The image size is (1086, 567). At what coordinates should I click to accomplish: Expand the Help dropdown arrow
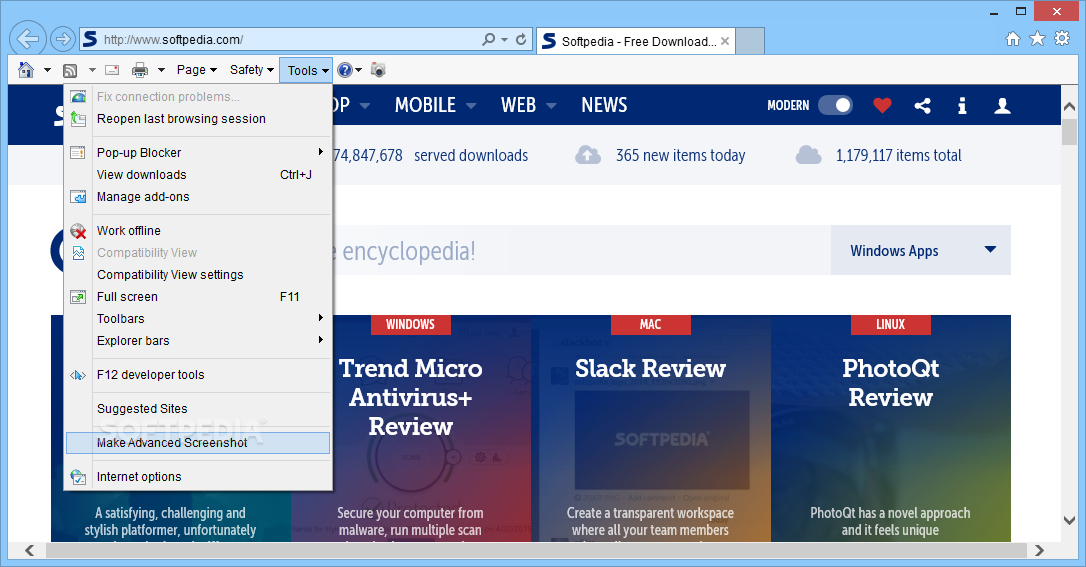pos(359,70)
